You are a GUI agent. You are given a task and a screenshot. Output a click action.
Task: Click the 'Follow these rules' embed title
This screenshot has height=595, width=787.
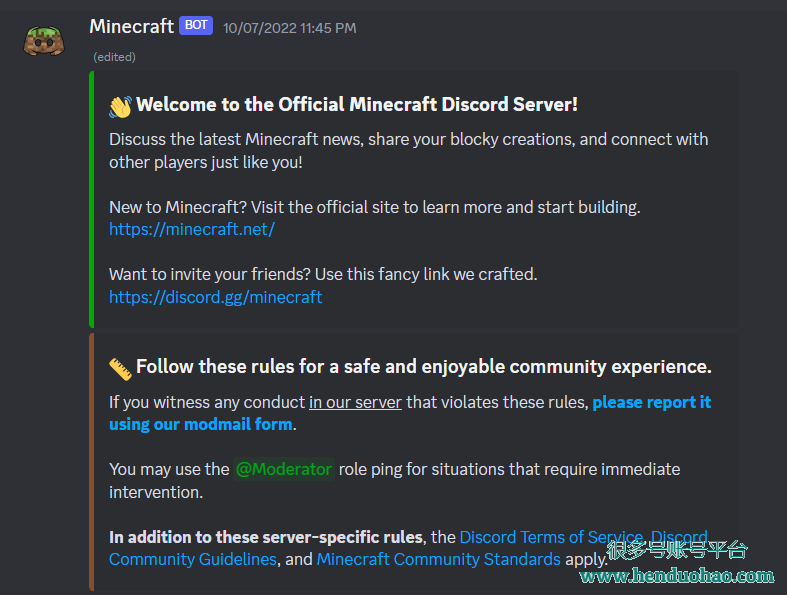coord(424,367)
